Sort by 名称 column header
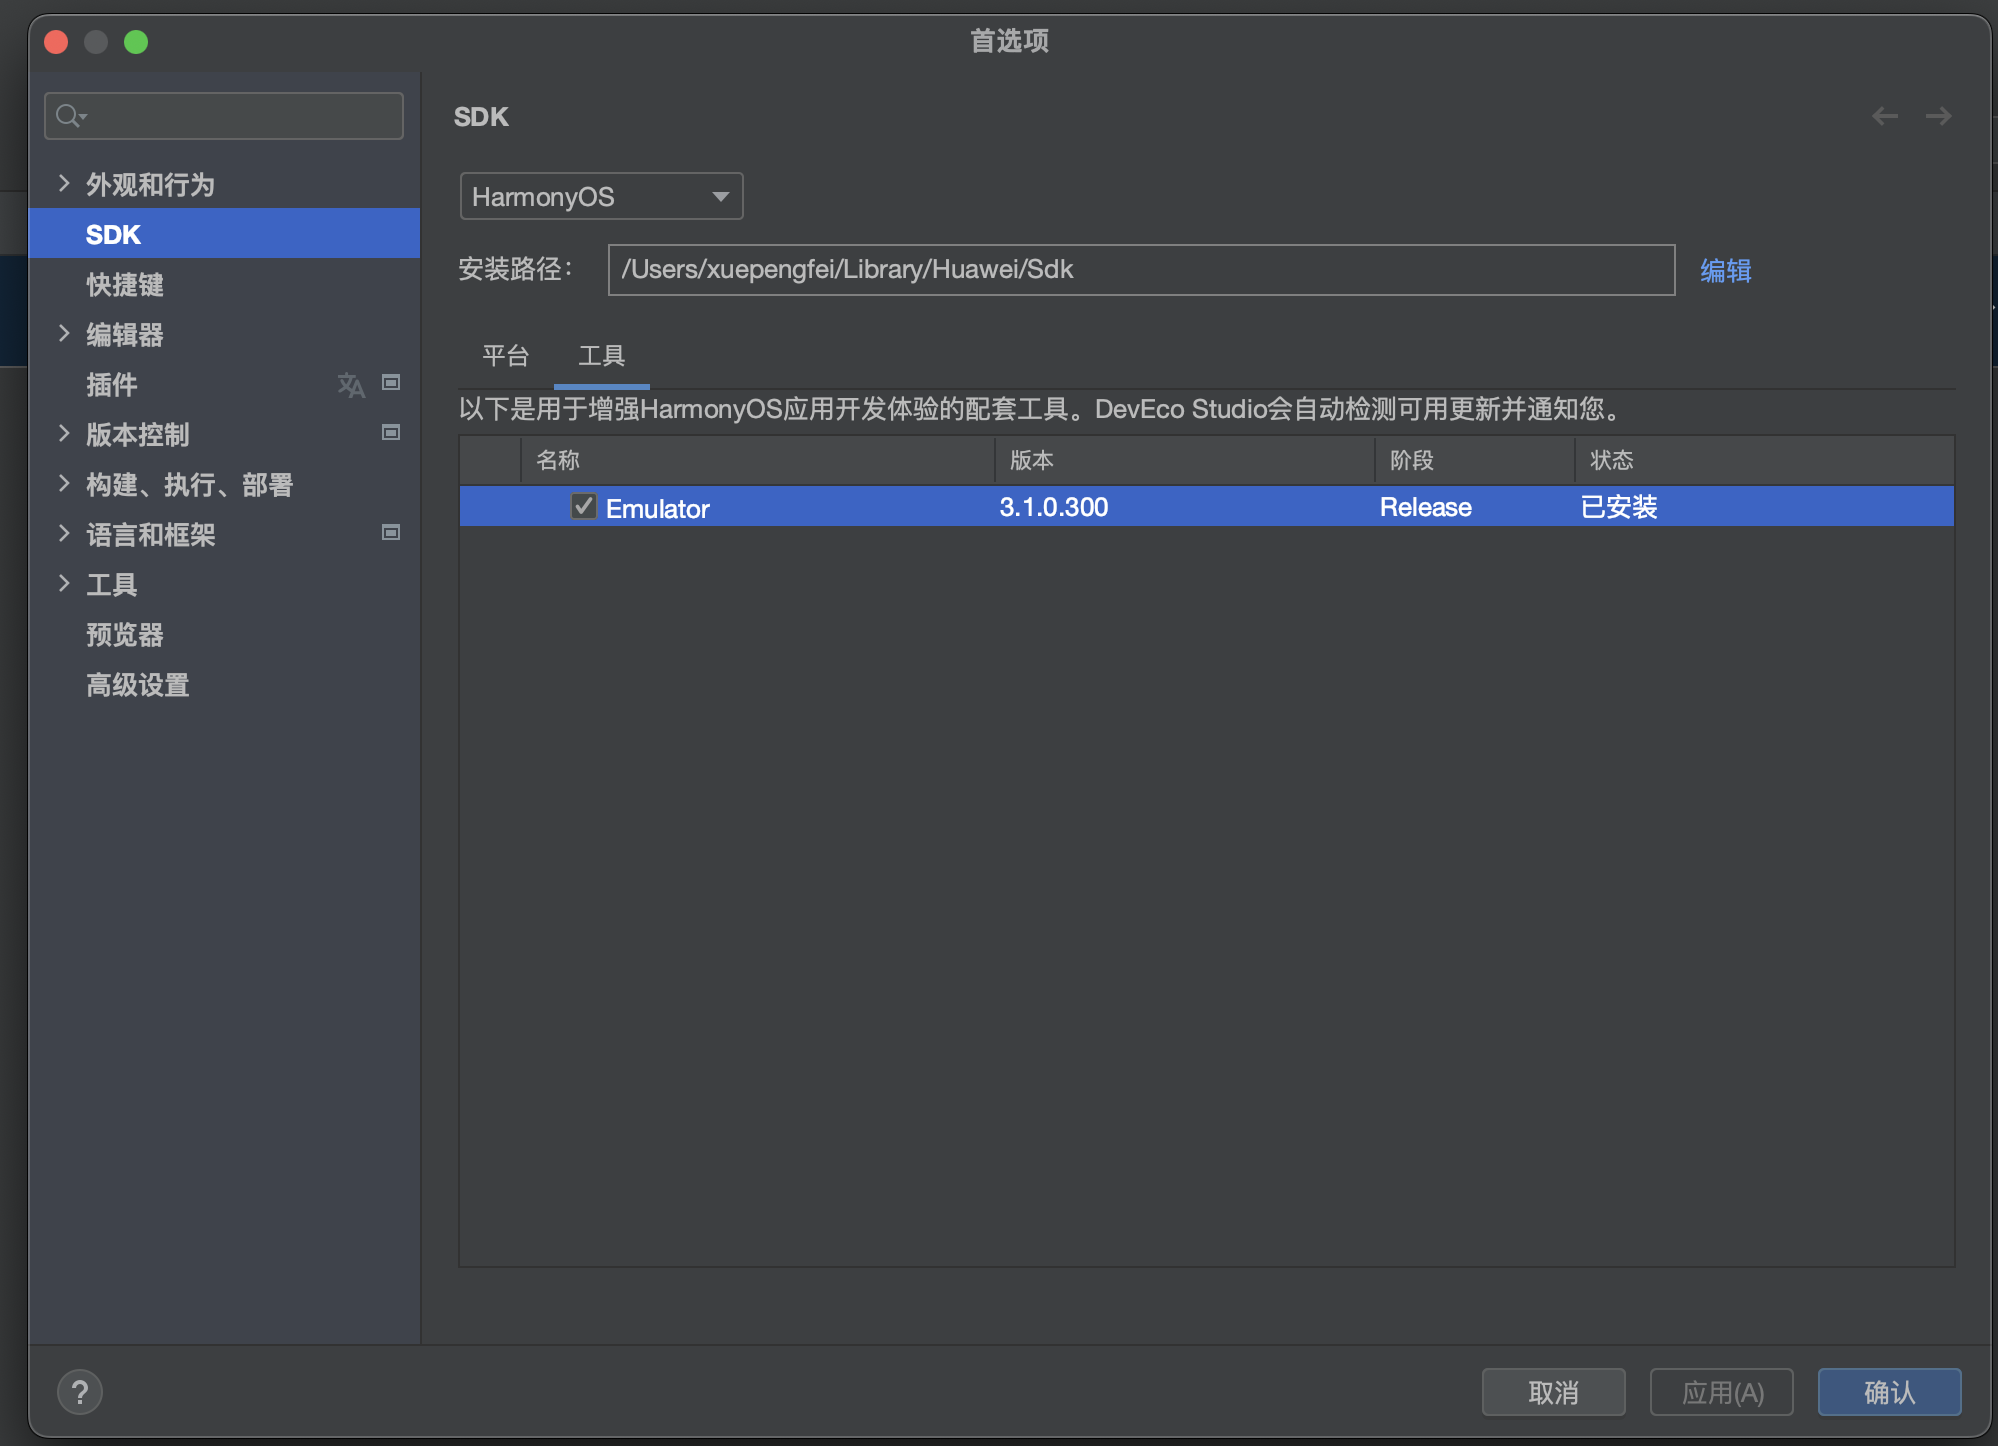 (x=758, y=460)
